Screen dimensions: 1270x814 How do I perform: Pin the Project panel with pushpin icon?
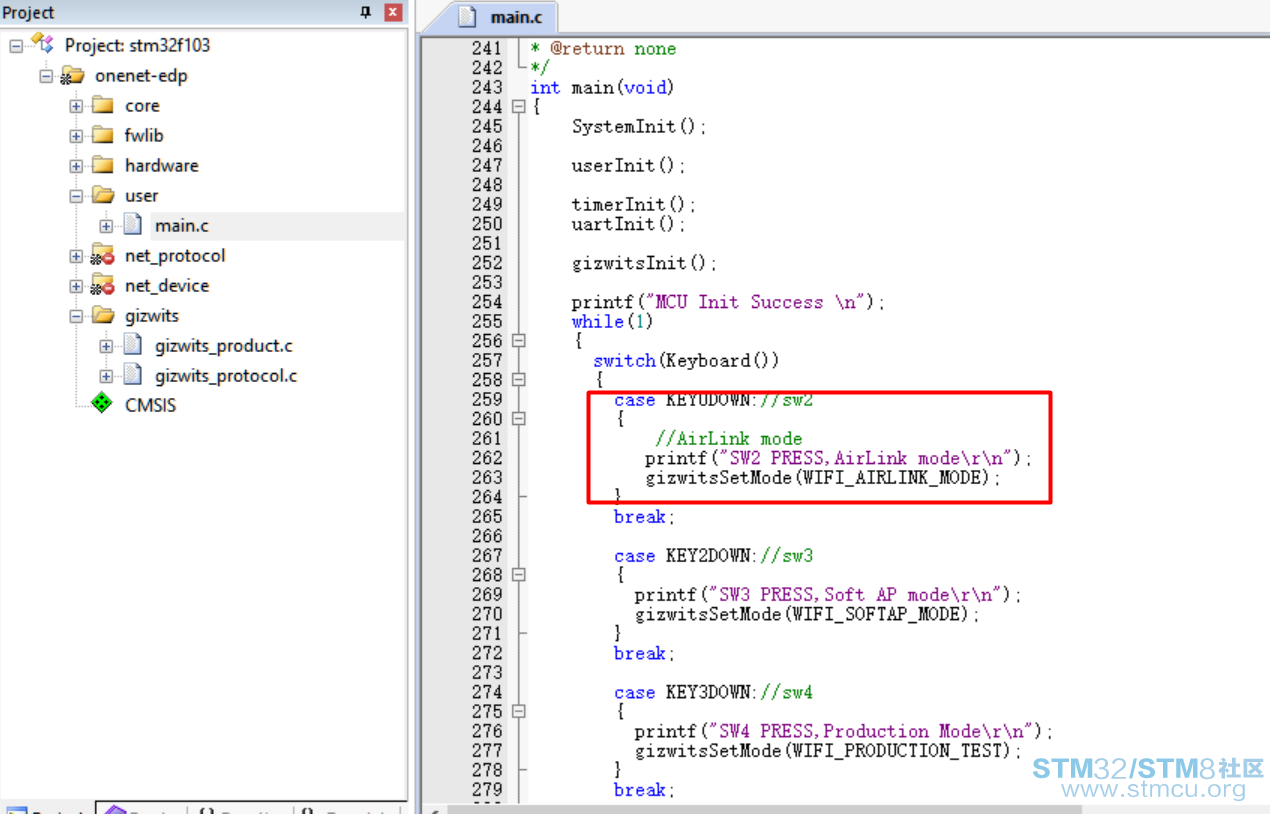(x=365, y=12)
